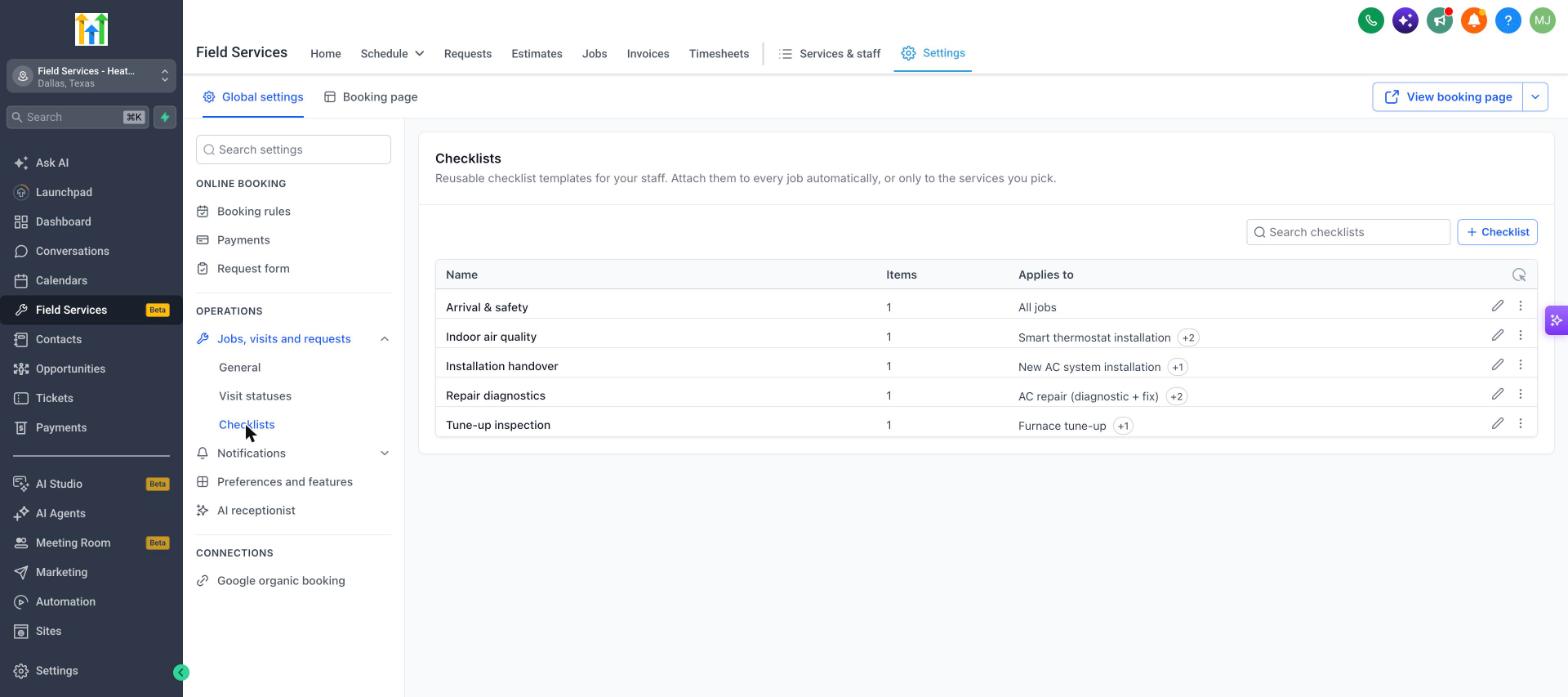This screenshot has height=697, width=1568.
Task: Open the Schedule dropdown in top nav
Action: pos(392,54)
